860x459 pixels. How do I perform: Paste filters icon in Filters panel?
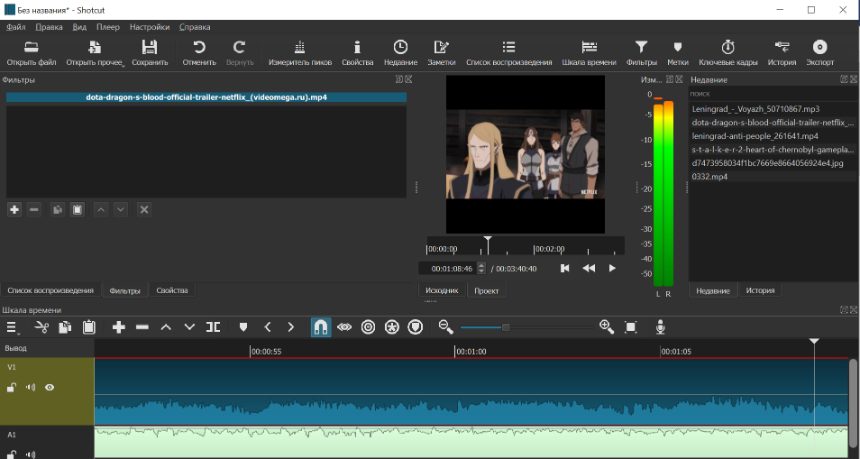coord(77,209)
